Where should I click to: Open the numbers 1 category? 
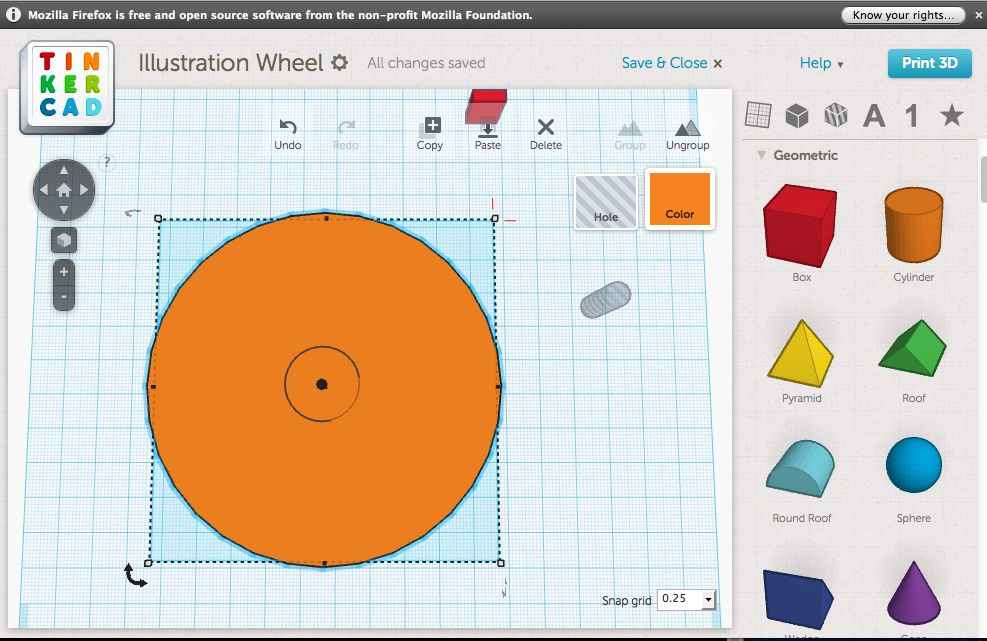pos(912,116)
